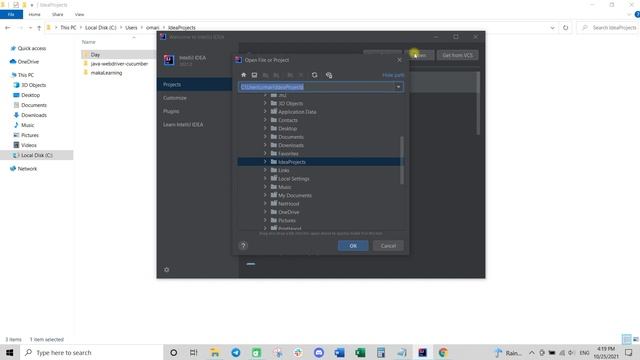Open File Explorer from the taskbar
The width and height of the screenshot is (640, 360).
click(x=215, y=353)
